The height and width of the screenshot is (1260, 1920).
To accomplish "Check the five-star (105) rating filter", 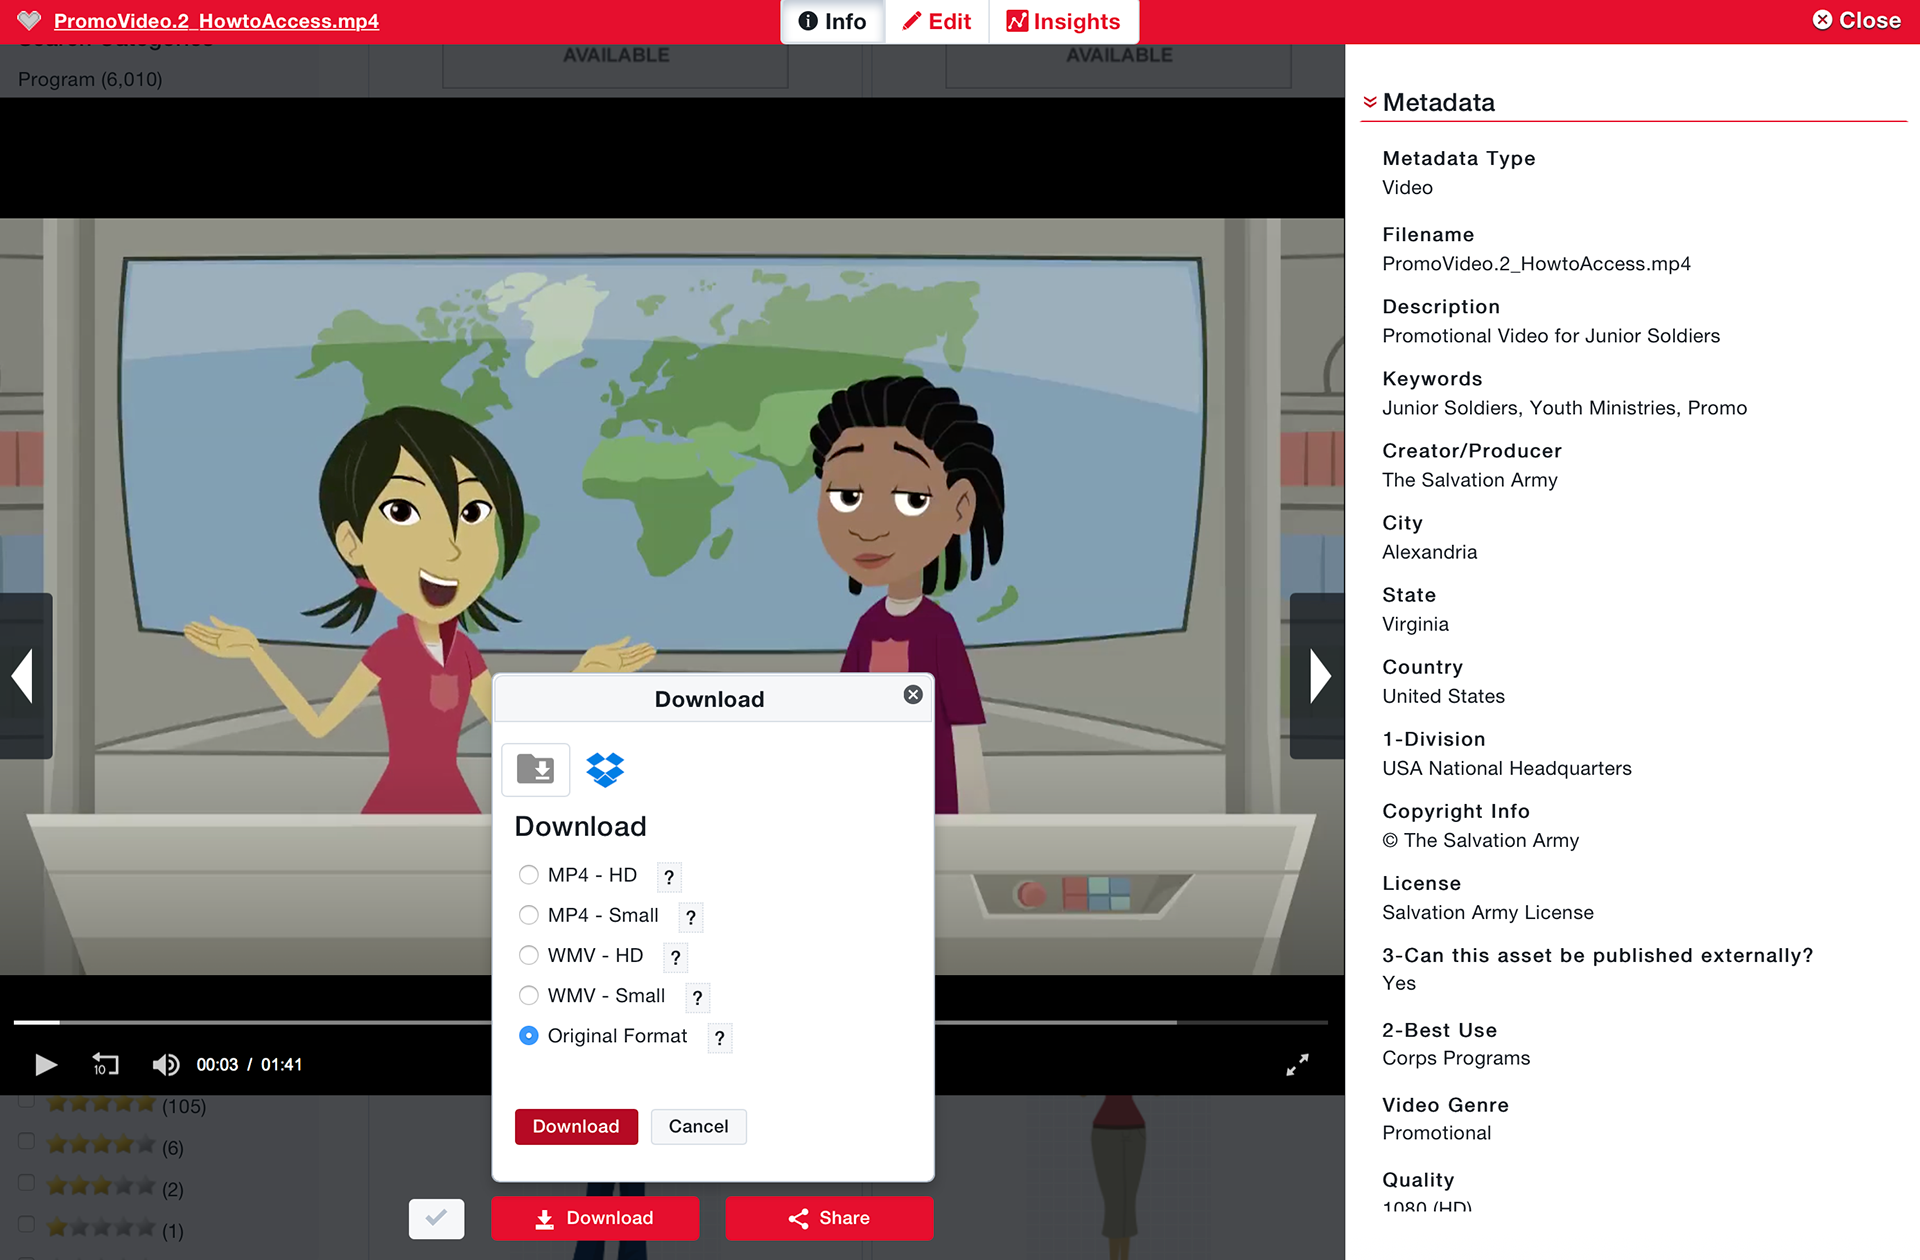I will pyautogui.click(x=27, y=1101).
